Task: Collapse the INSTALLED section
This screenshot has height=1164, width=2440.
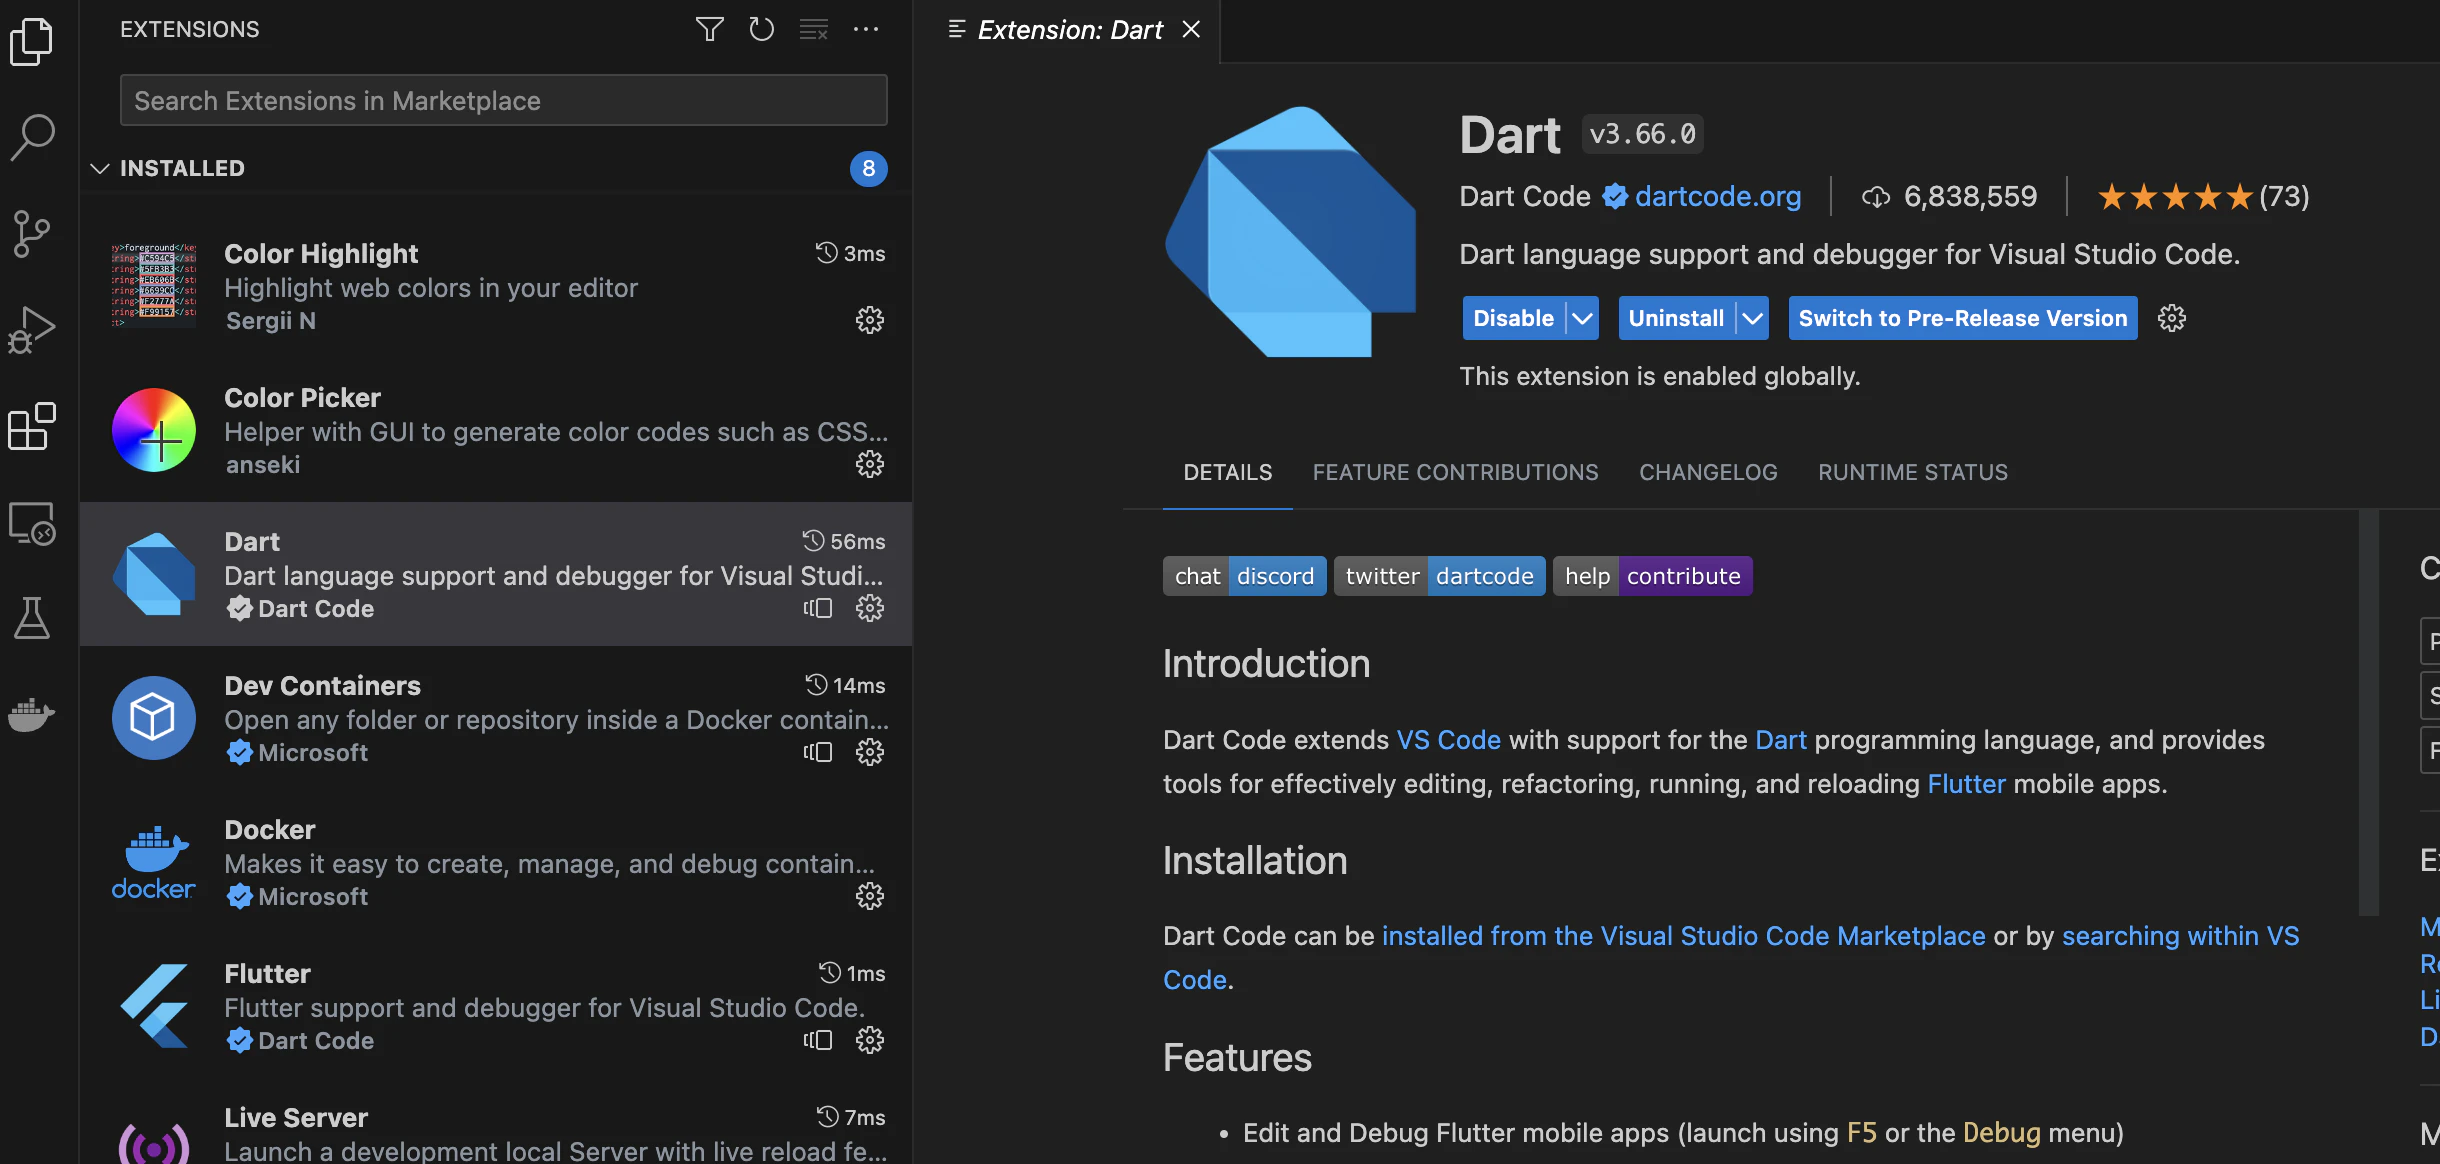Action: [100, 168]
